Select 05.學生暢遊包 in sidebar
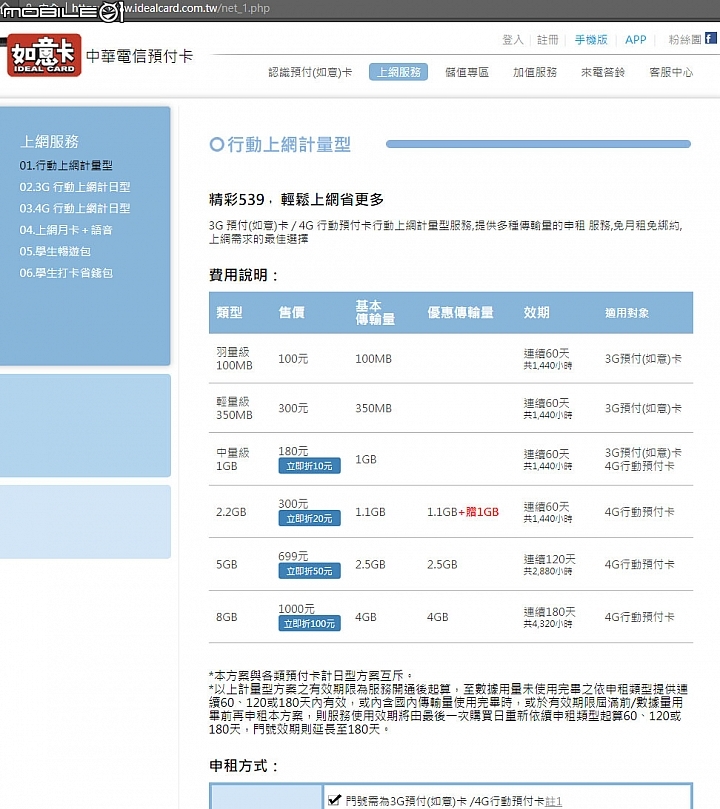This screenshot has height=809, width=720. pos(55,251)
